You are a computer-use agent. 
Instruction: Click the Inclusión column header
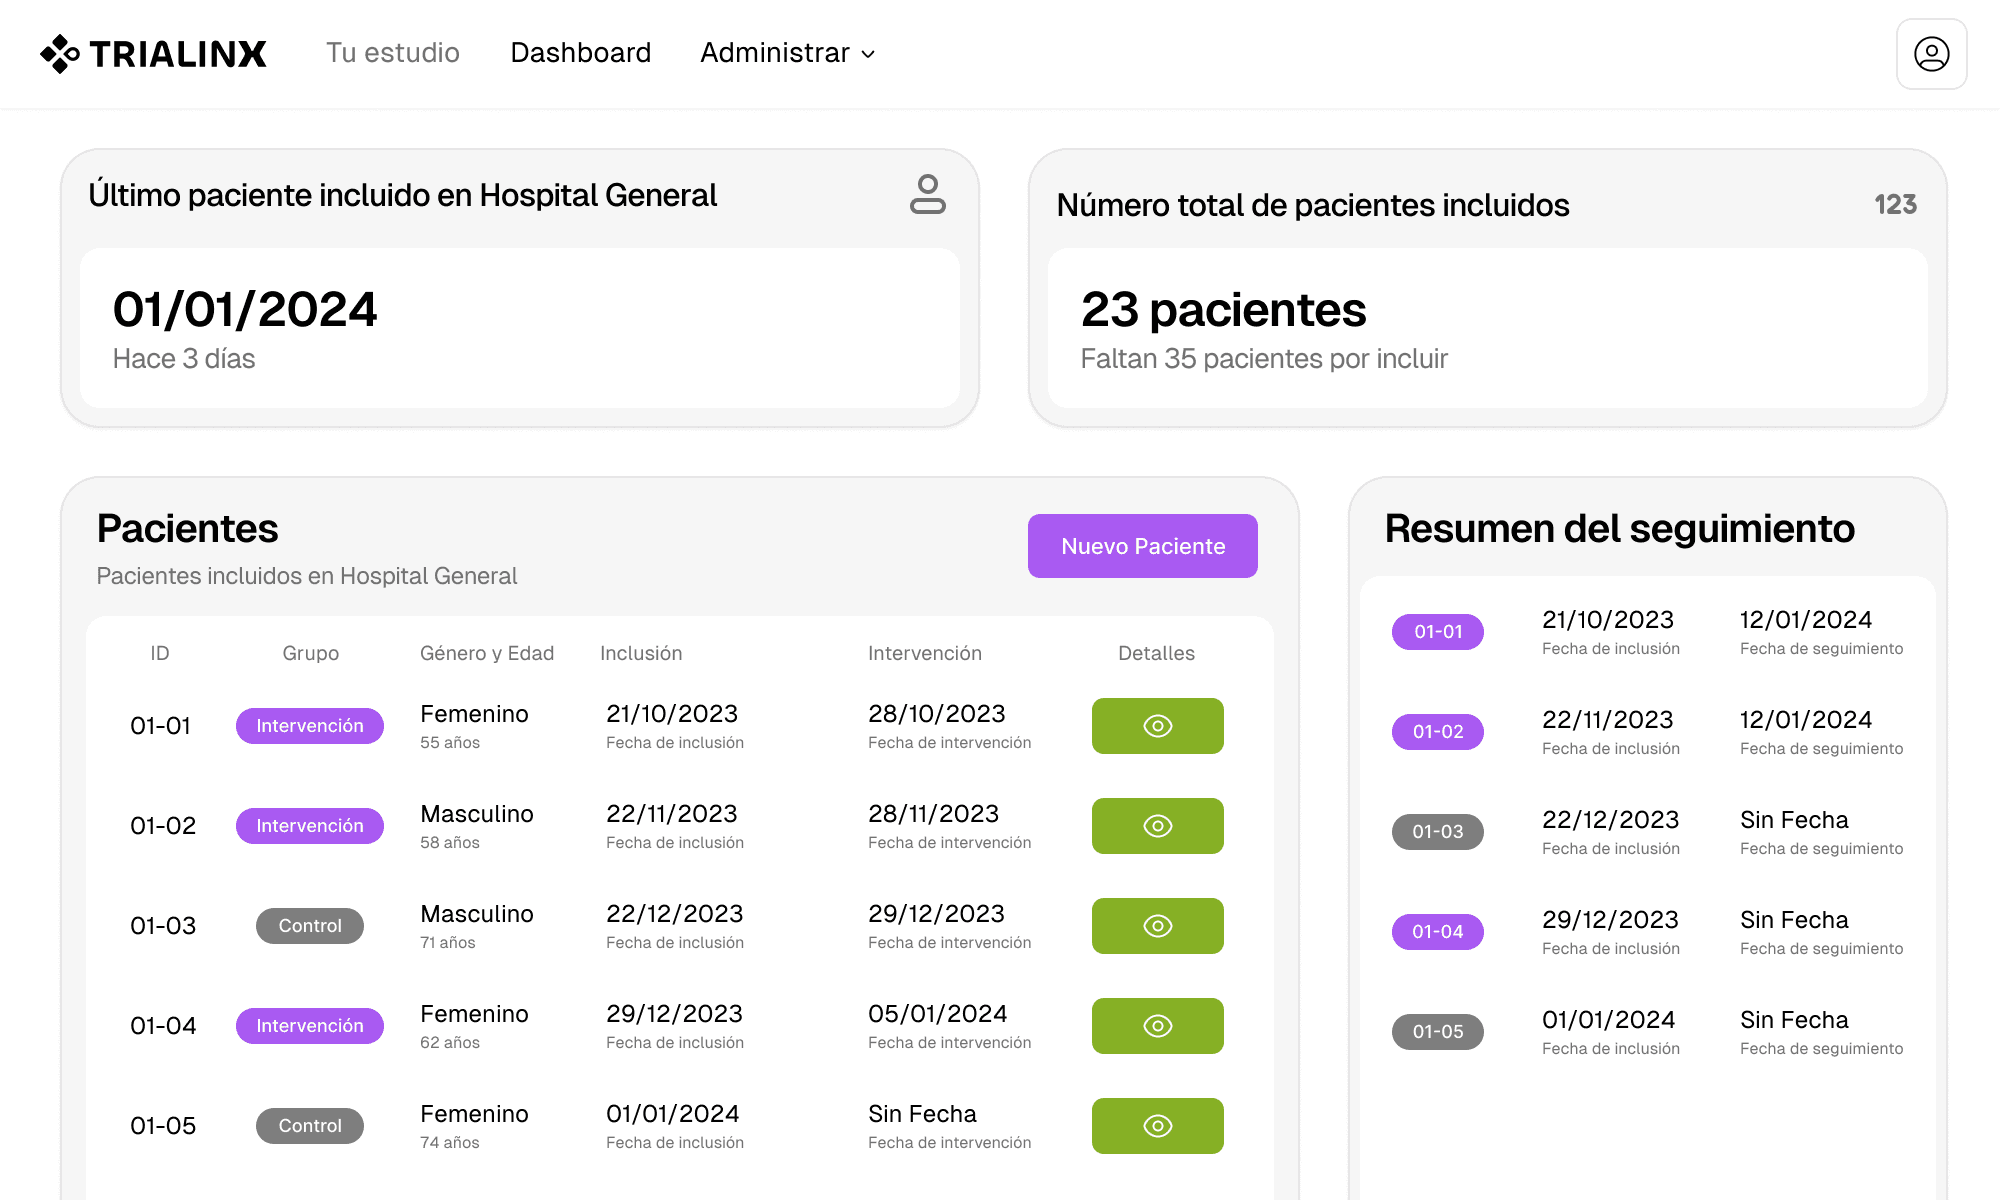tap(641, 653)
